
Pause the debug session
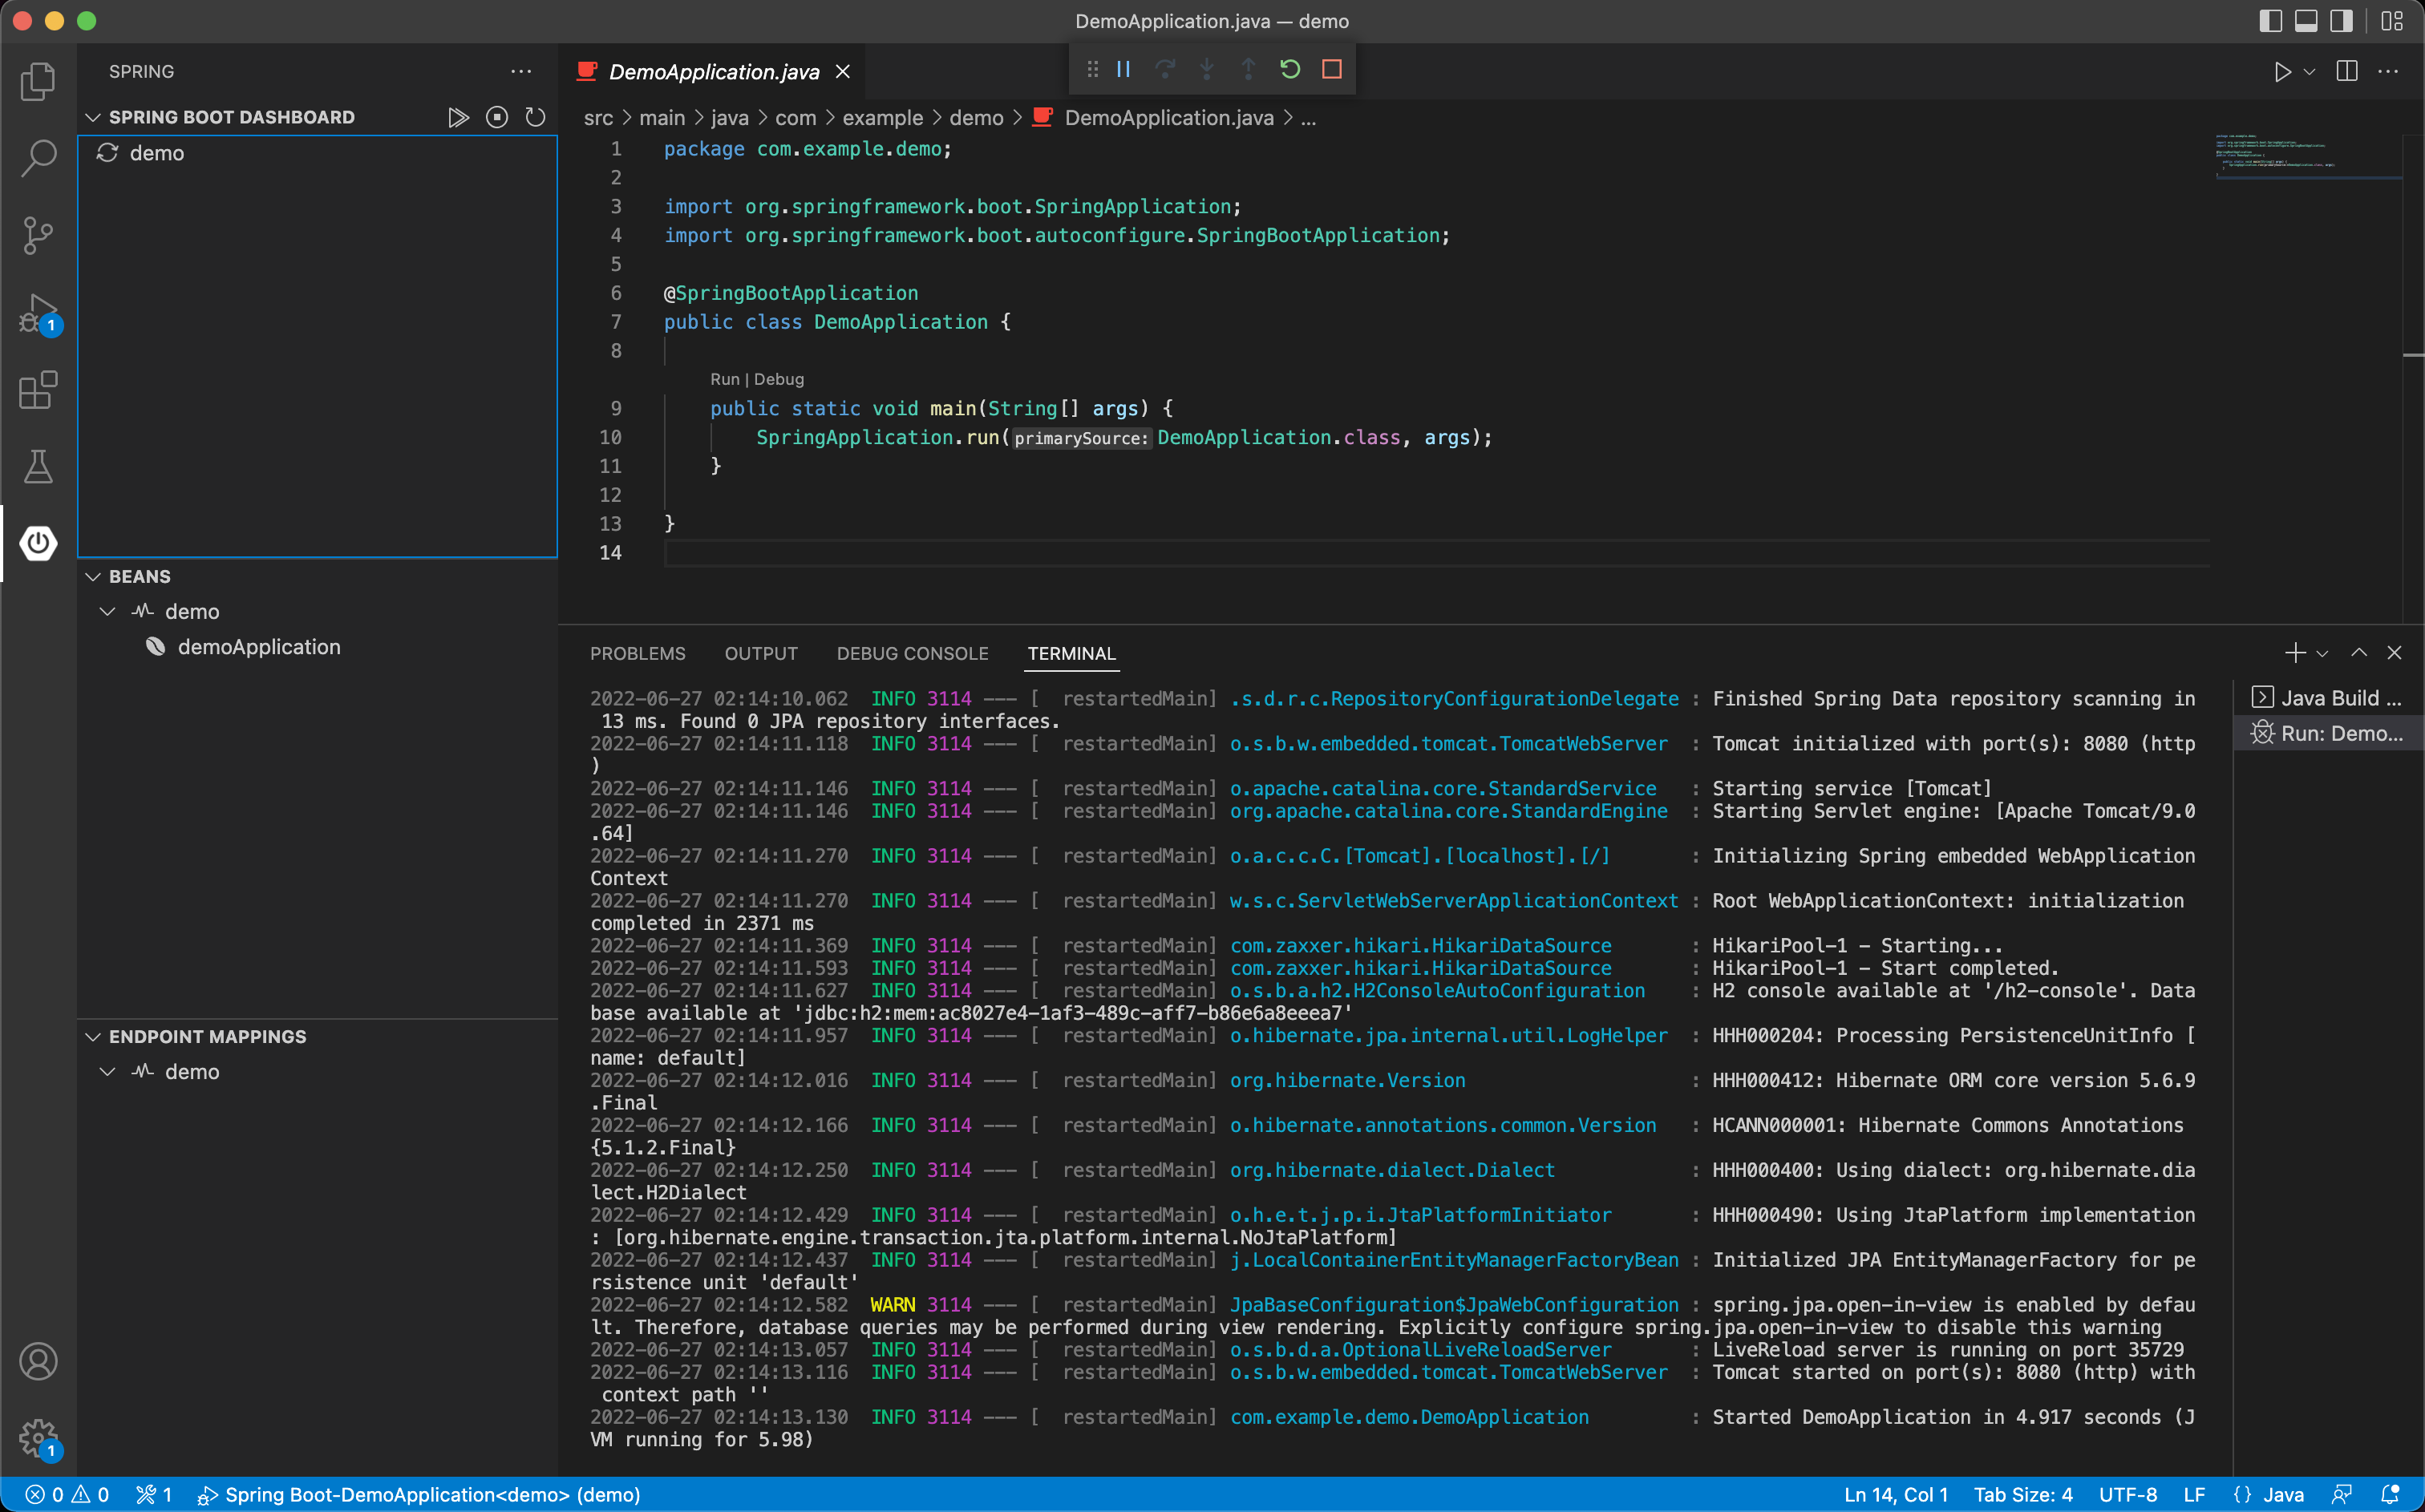pos(1123,69)
